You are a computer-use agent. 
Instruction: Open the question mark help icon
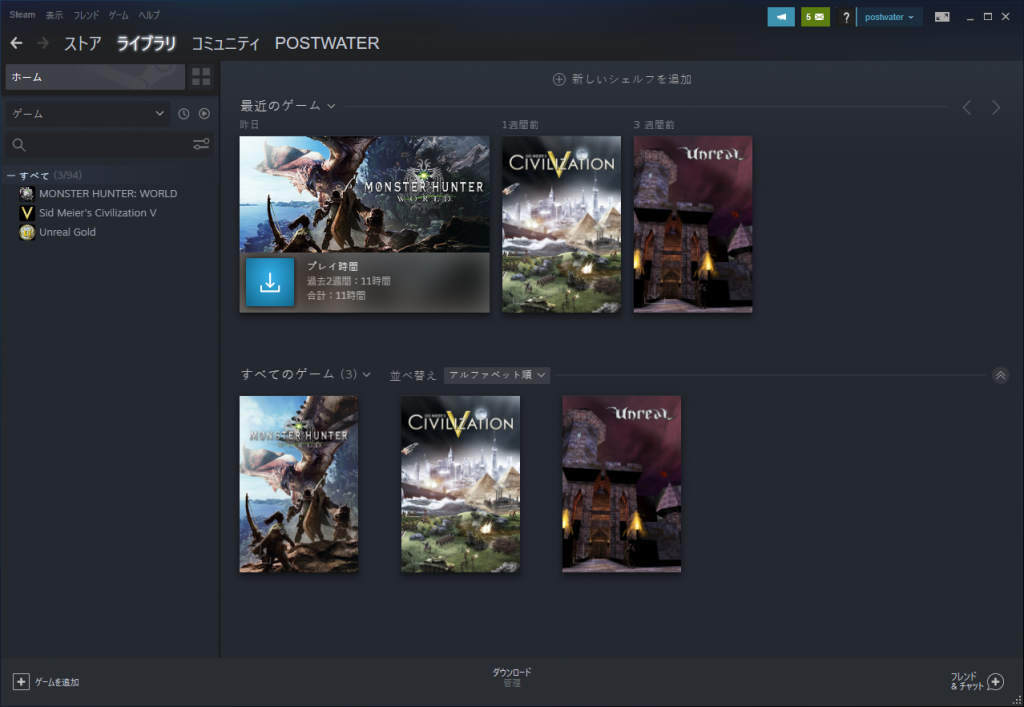846,18
